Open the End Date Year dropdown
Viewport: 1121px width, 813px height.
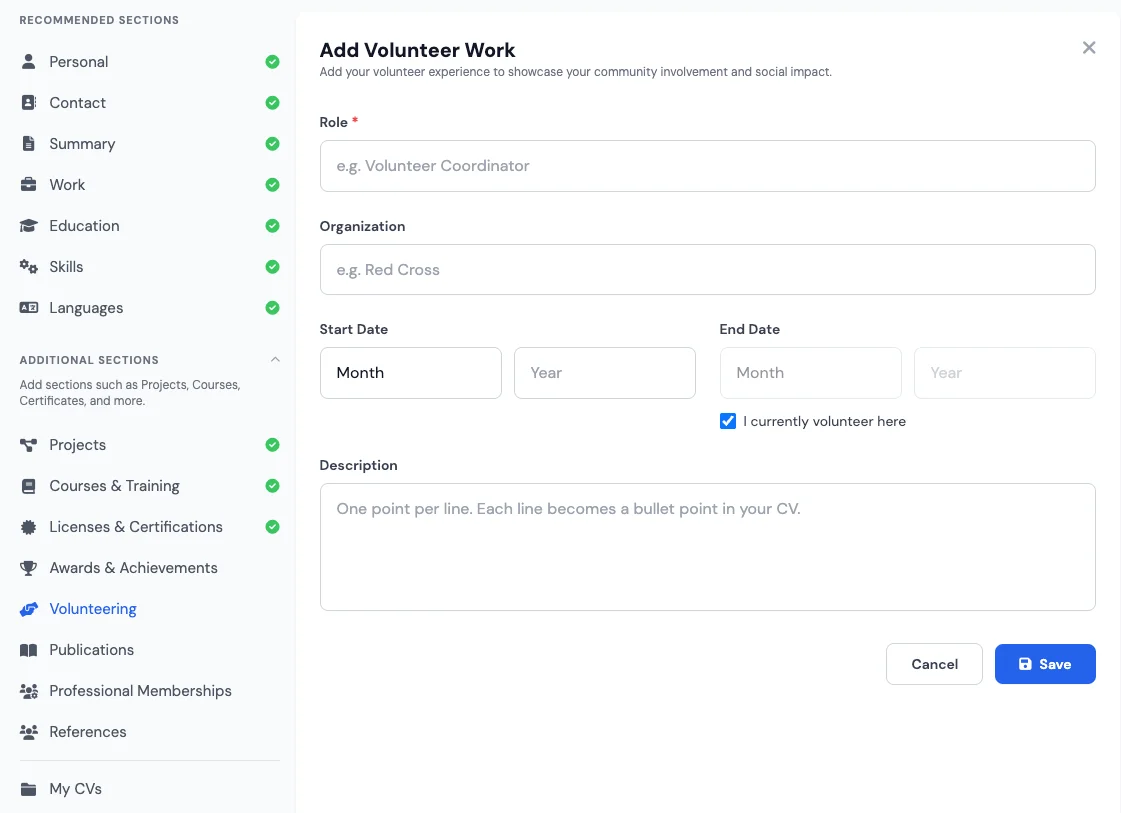1004,373
